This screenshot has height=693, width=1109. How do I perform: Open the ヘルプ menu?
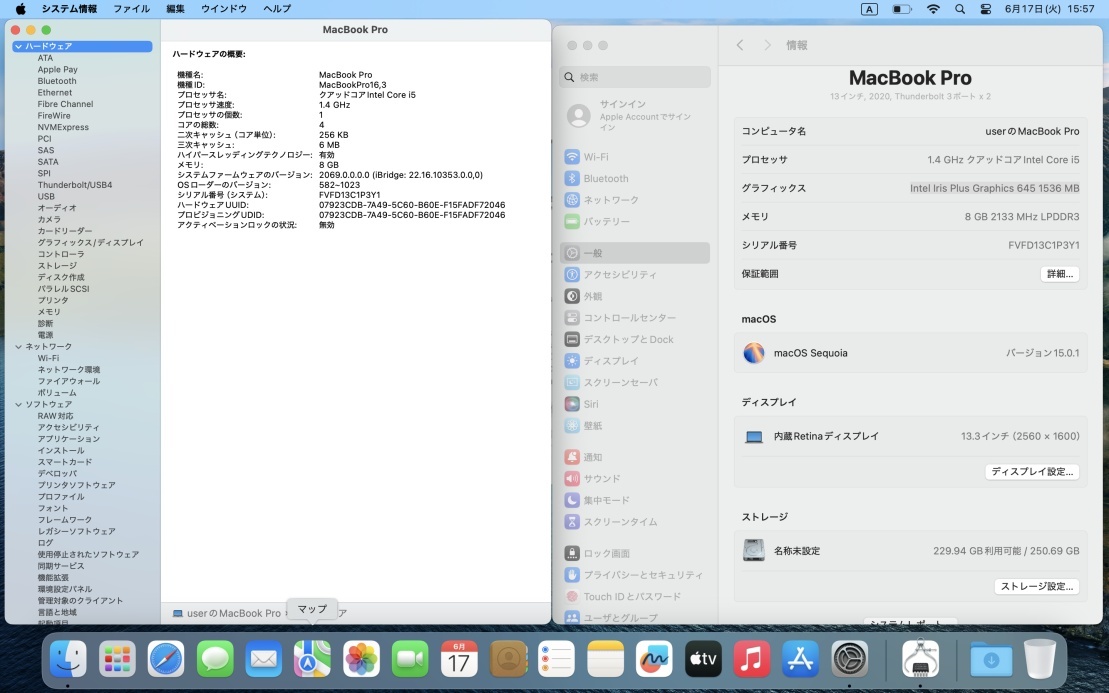click(277, 9)
